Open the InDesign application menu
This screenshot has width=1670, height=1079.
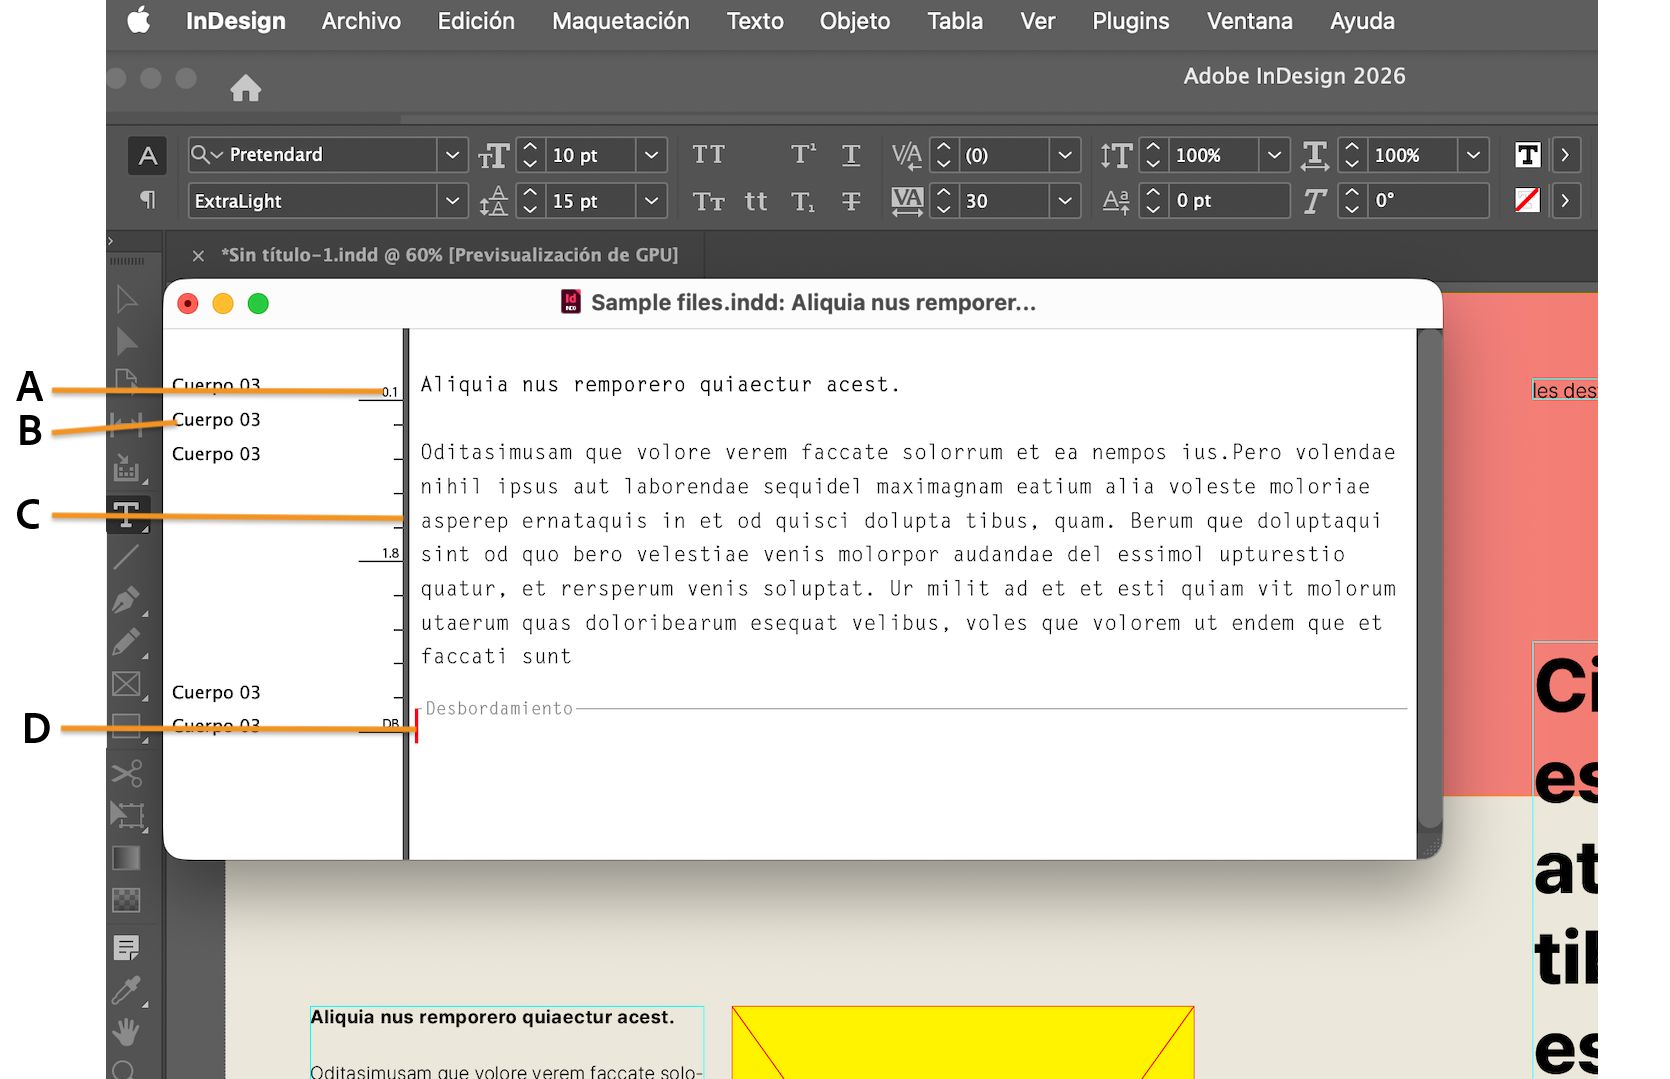(x=236, y=21)
